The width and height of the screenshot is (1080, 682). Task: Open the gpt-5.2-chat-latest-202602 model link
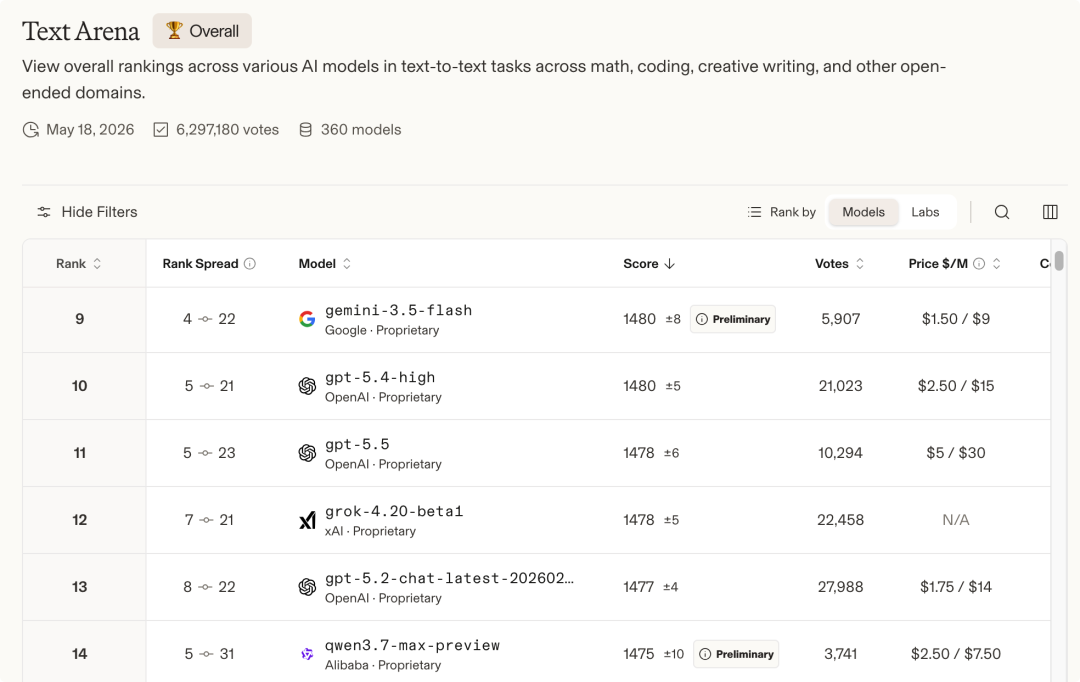(449, 578)
